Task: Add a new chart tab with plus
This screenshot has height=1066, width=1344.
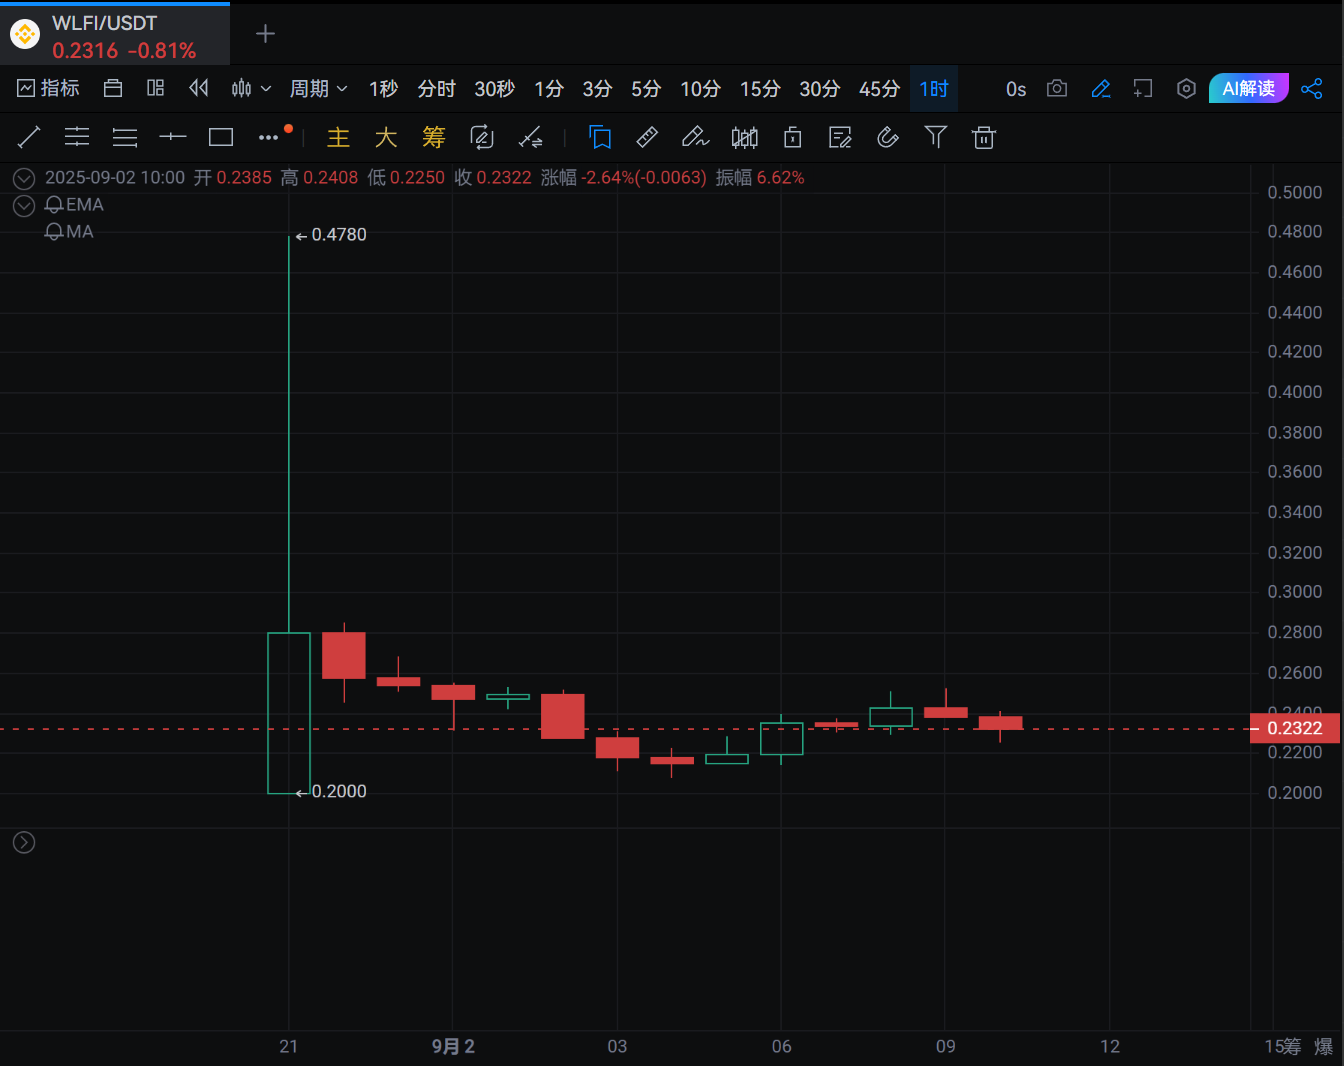Action: click(x=265, y=34)
